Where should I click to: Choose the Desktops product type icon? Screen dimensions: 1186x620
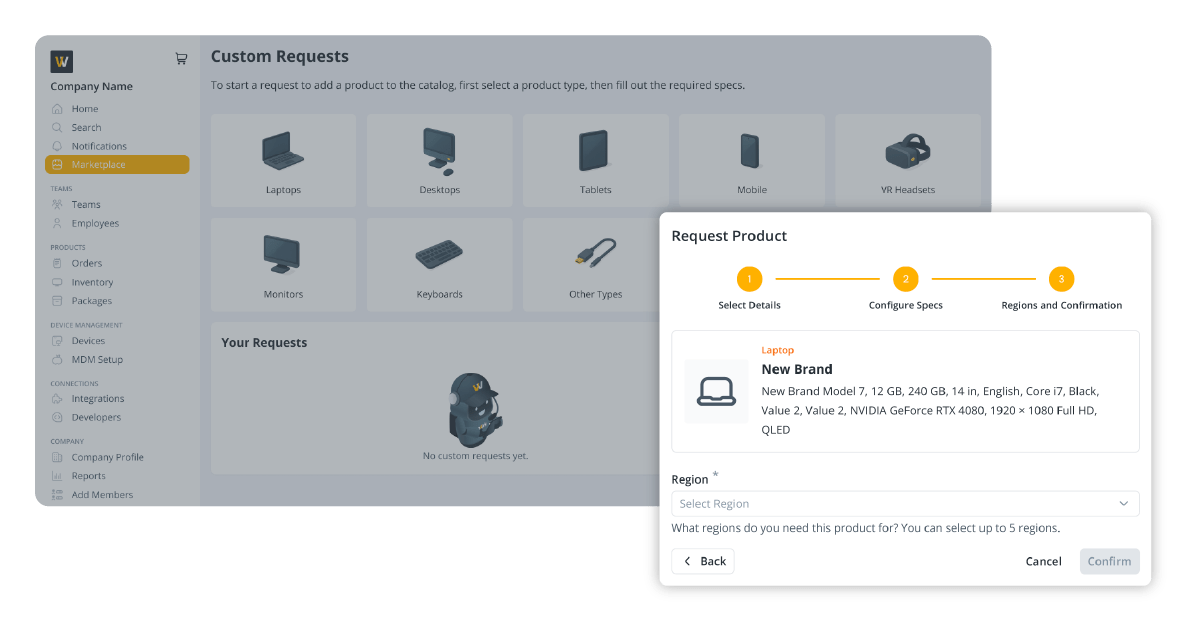pos(439,152)
